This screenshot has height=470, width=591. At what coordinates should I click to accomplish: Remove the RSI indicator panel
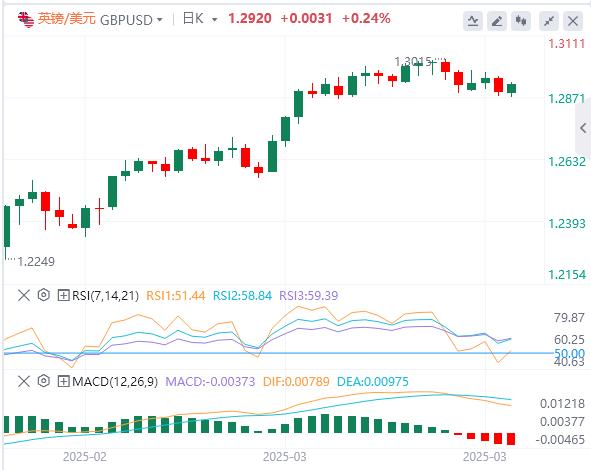[24, 295]
